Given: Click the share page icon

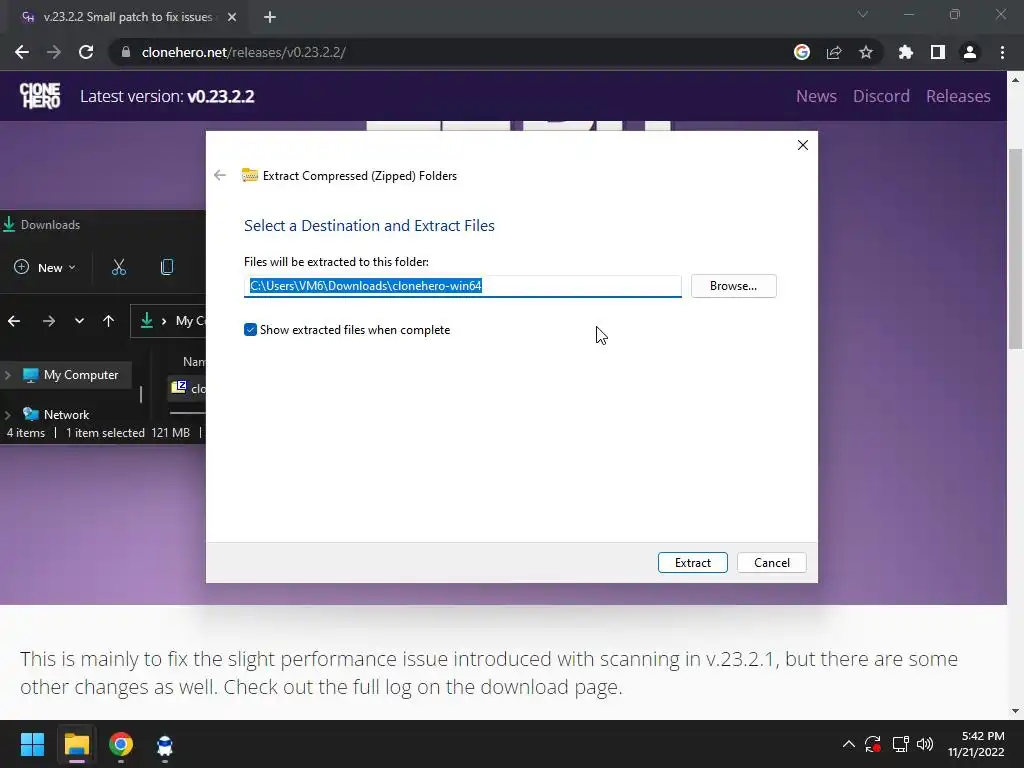Looking at the screenshot, I should (834, 52).
